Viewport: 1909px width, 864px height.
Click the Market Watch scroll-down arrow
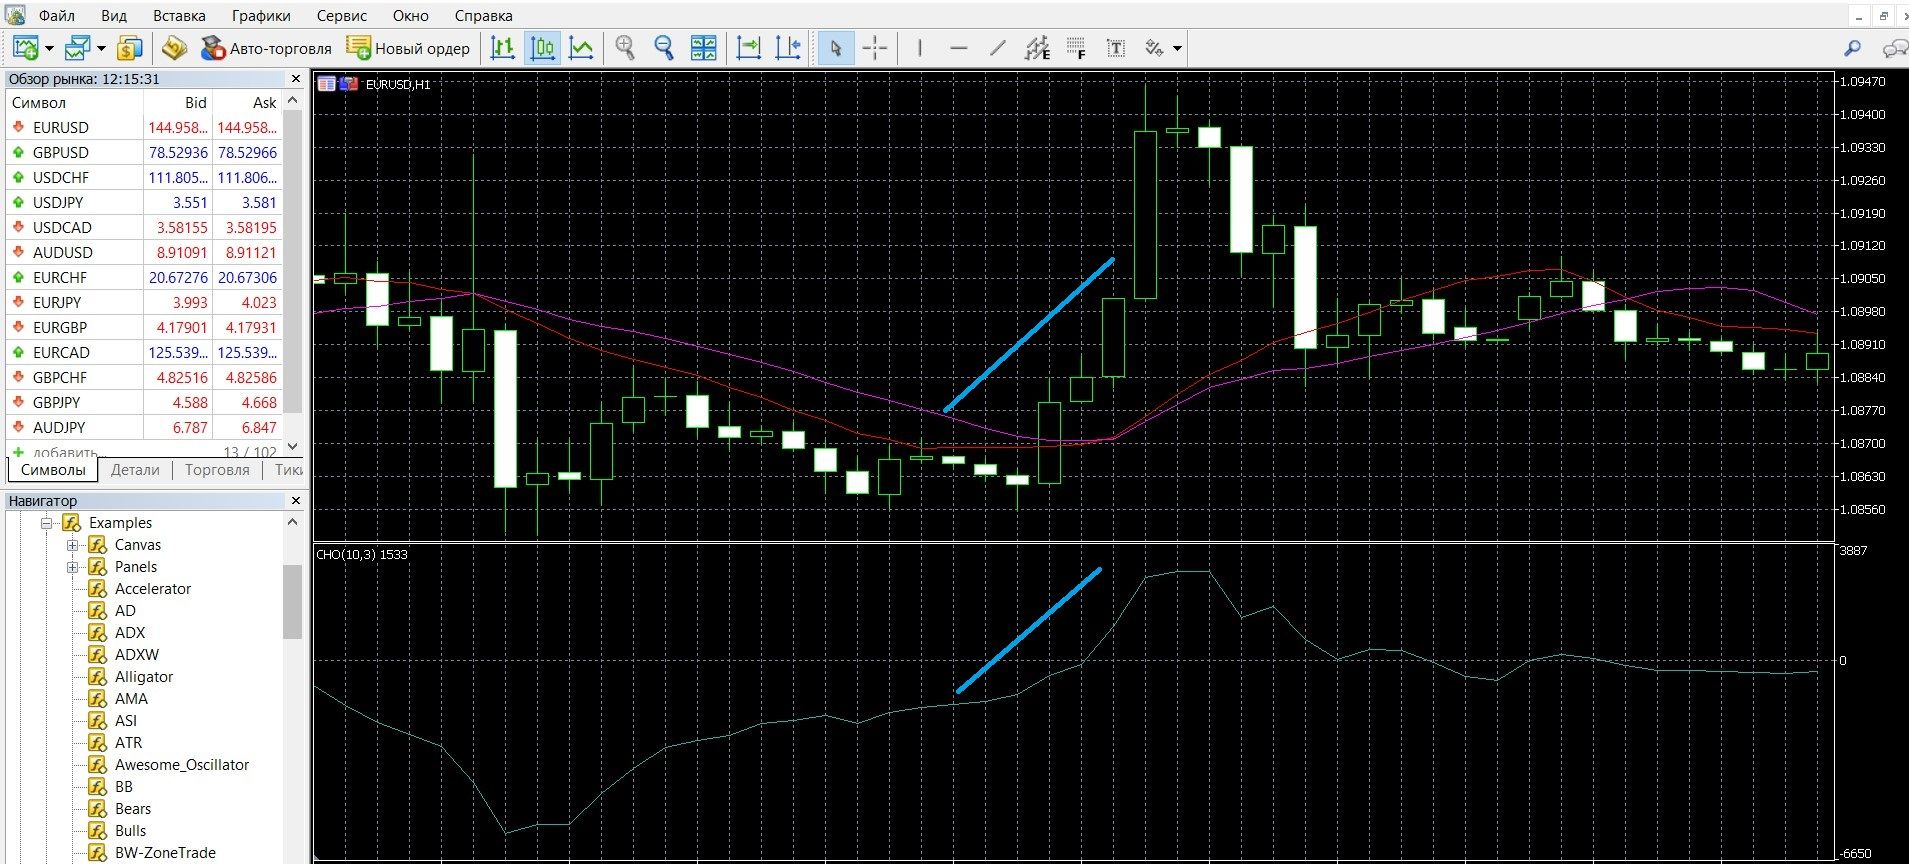pyautogui.click(x=293, y=446)
